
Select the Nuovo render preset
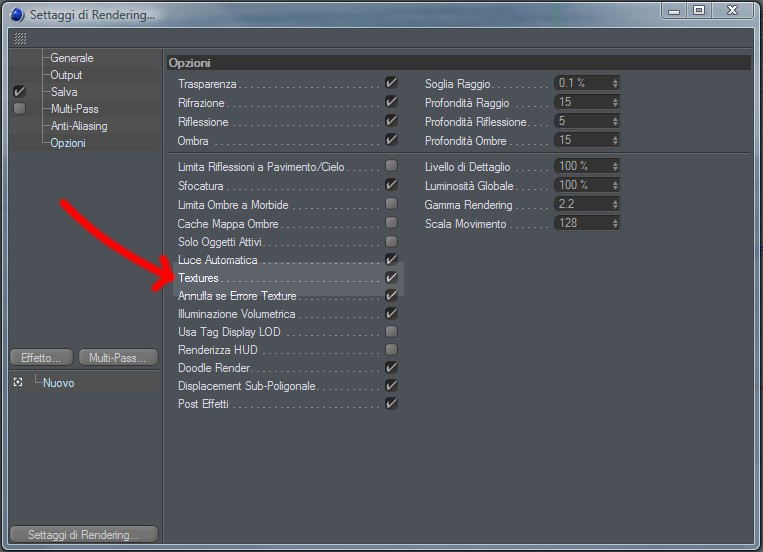58,383
